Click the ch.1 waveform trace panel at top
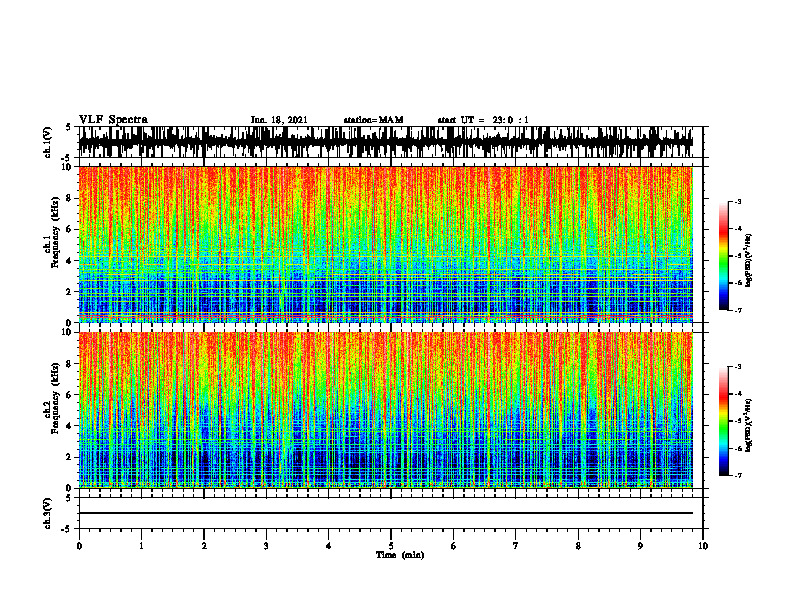 (385, 142)
